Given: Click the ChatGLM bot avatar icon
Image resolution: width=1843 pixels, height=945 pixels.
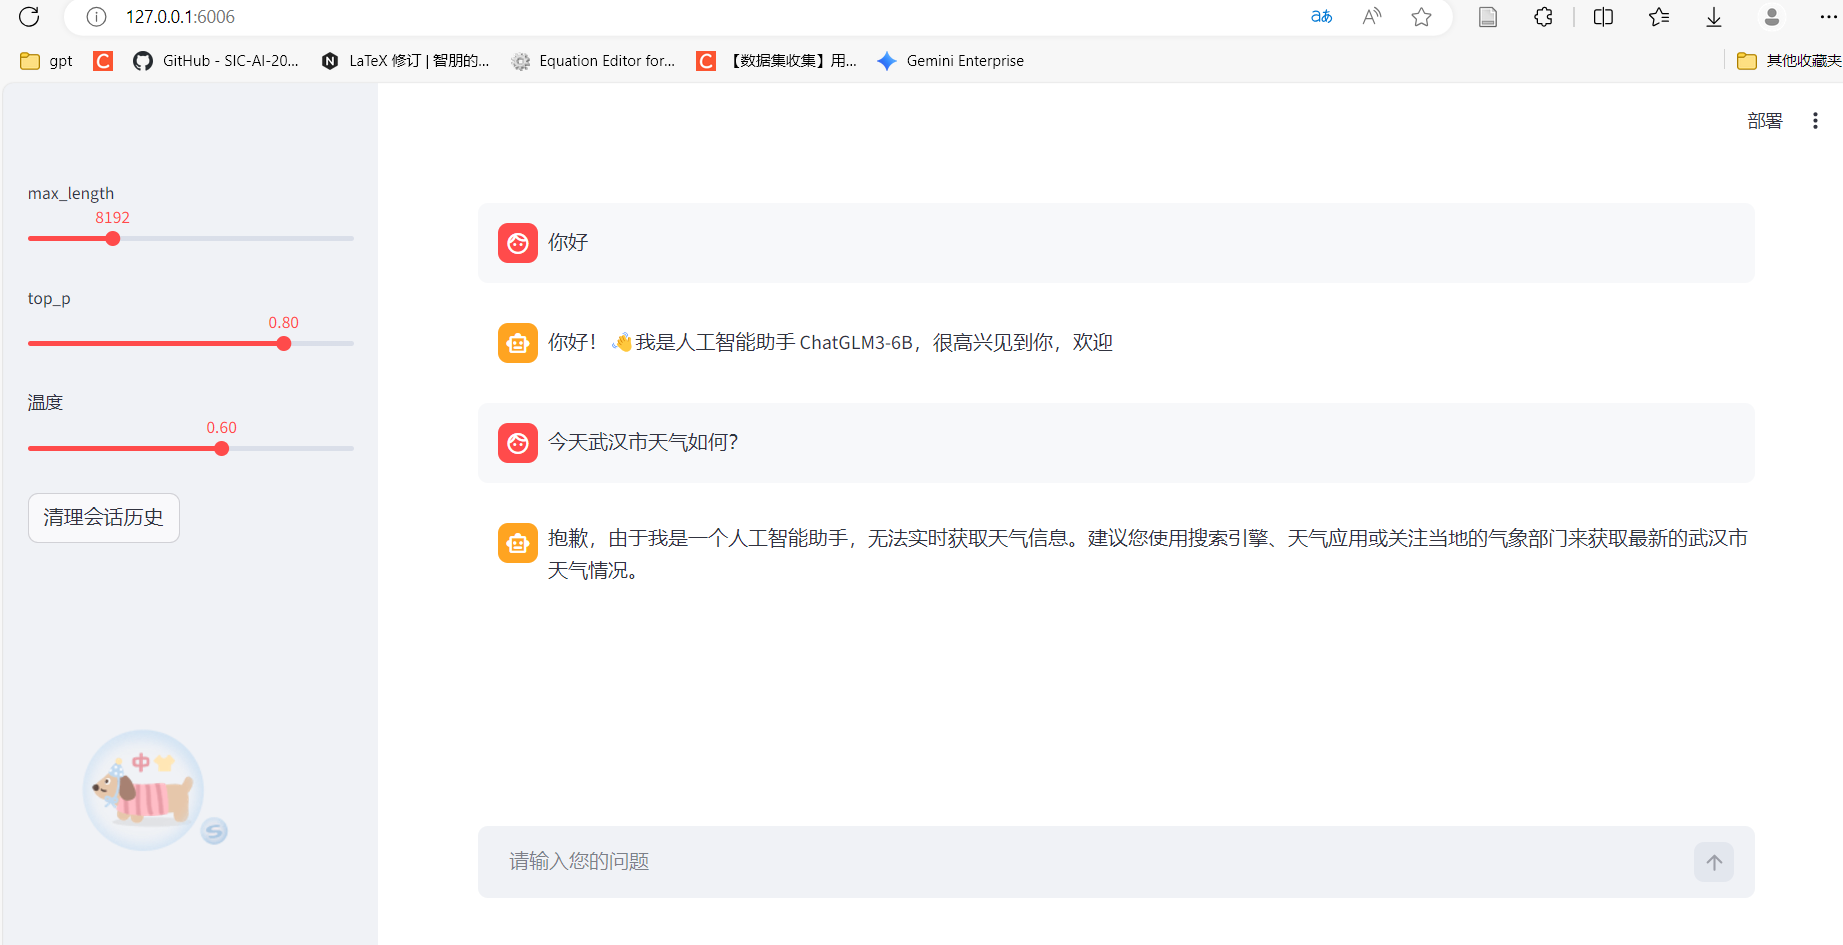Looking at the screenshot, I should (517, 342).
